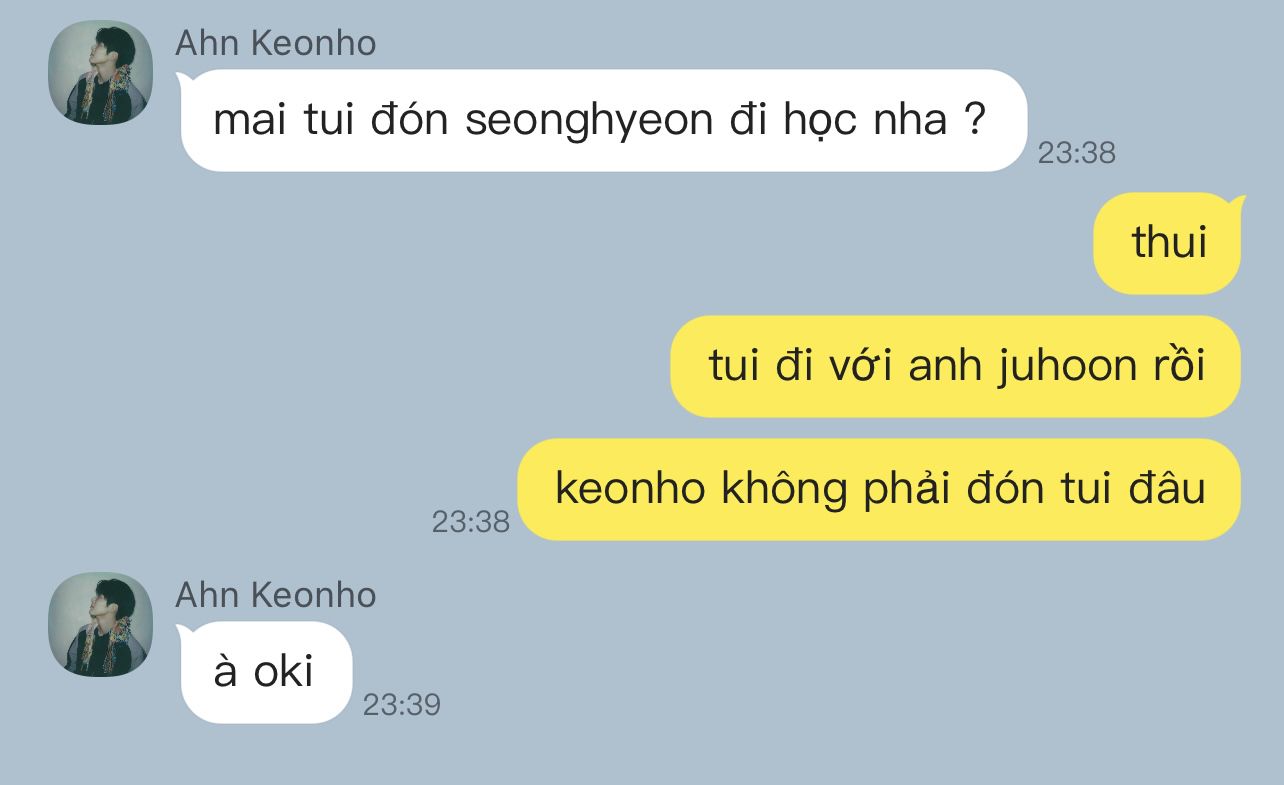Click the Ahn Keonho name above first message
The width and height of the screenshot is (1284, 785).
[x=276, y=43]
